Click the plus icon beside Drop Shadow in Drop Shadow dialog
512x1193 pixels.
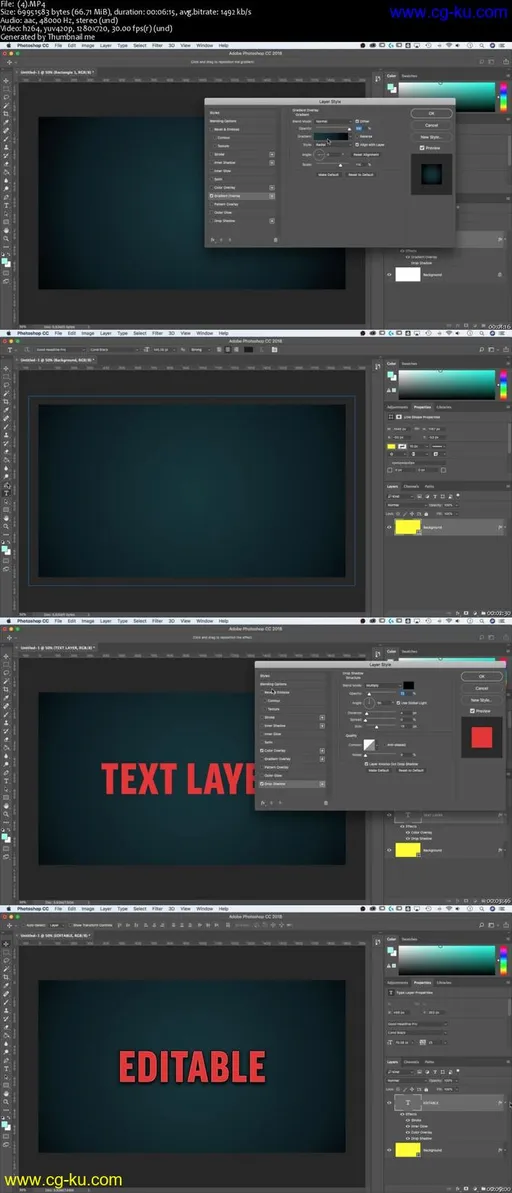tap(322, 784)
